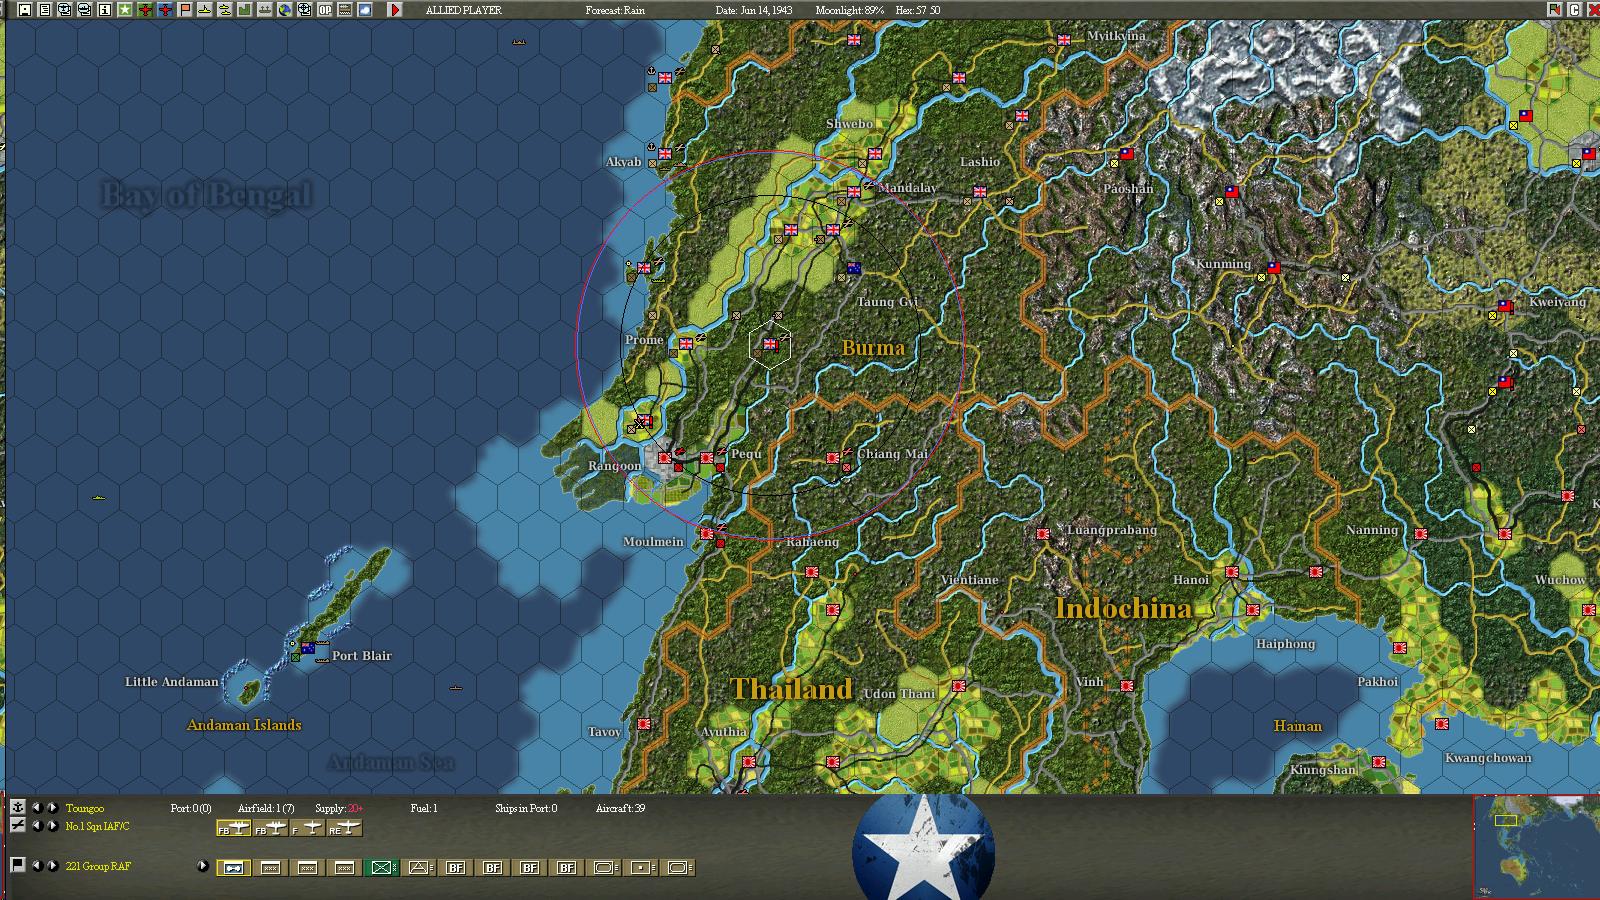1600x900 pixels.
Task: Click the orange flag toolbar icon
Action: coord(185,10)
